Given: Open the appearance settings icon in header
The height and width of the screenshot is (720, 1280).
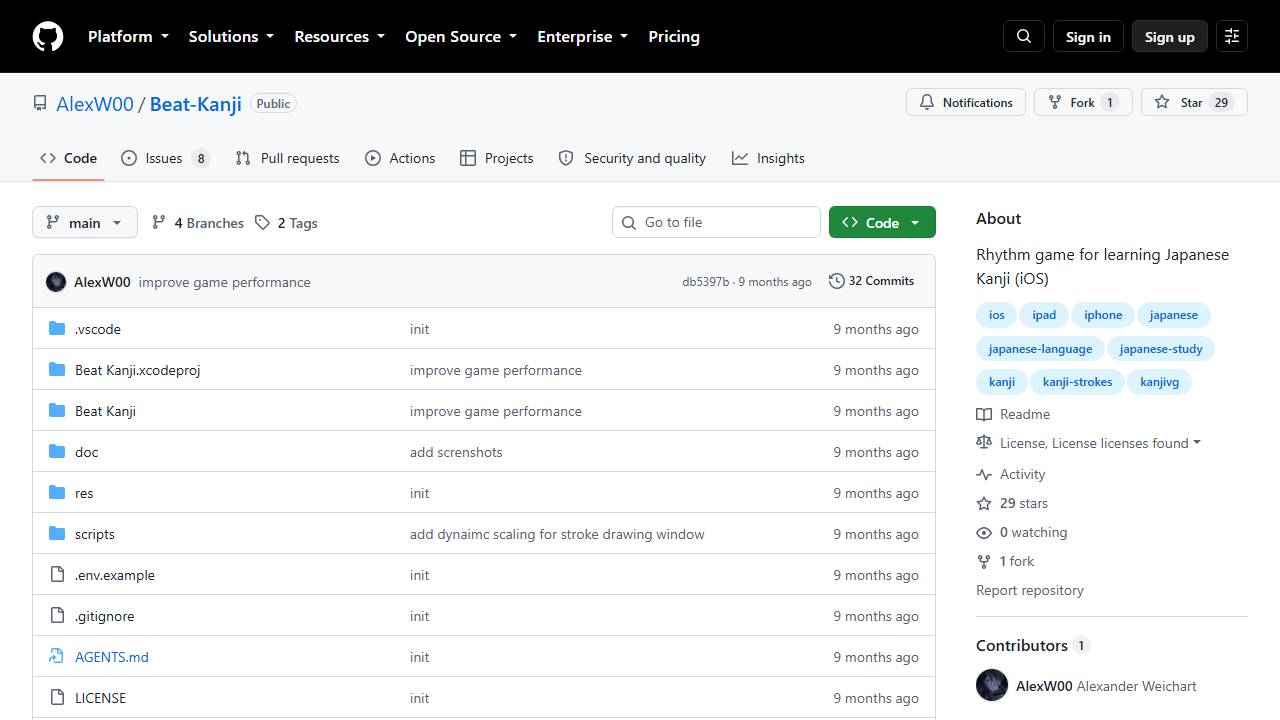Looking at the screenshot, I should click(x=1232, y=36).
